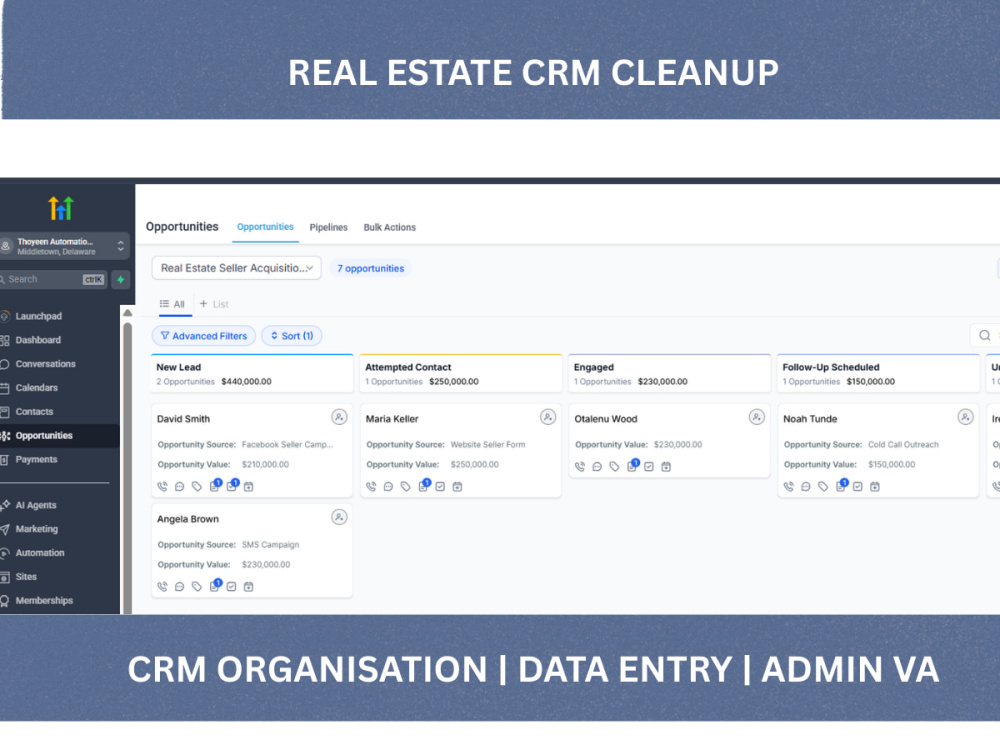Click the assign-user icon on Otalenu Wood's card
The image size is (1000, 750).
click(x=756, y=417)
